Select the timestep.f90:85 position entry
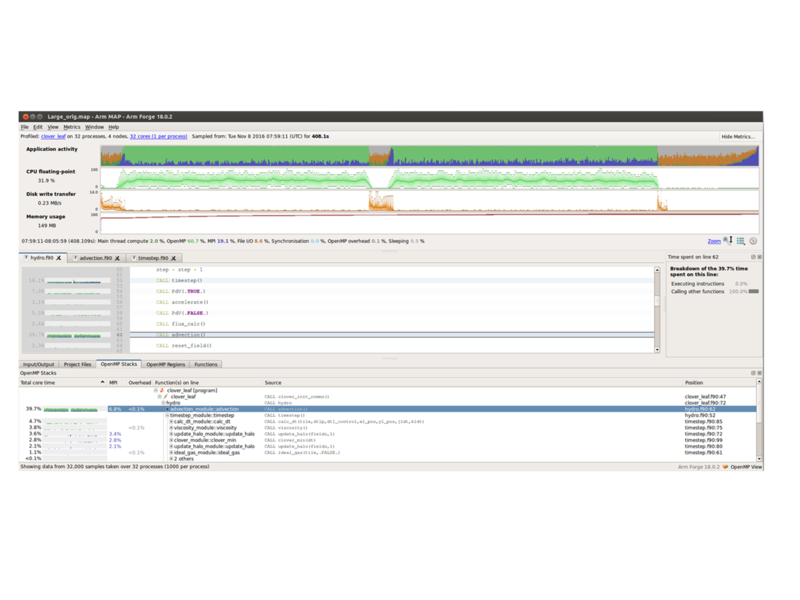Image resolution: width=800 pixels, height=600 pixels. [x=704, y=422]
